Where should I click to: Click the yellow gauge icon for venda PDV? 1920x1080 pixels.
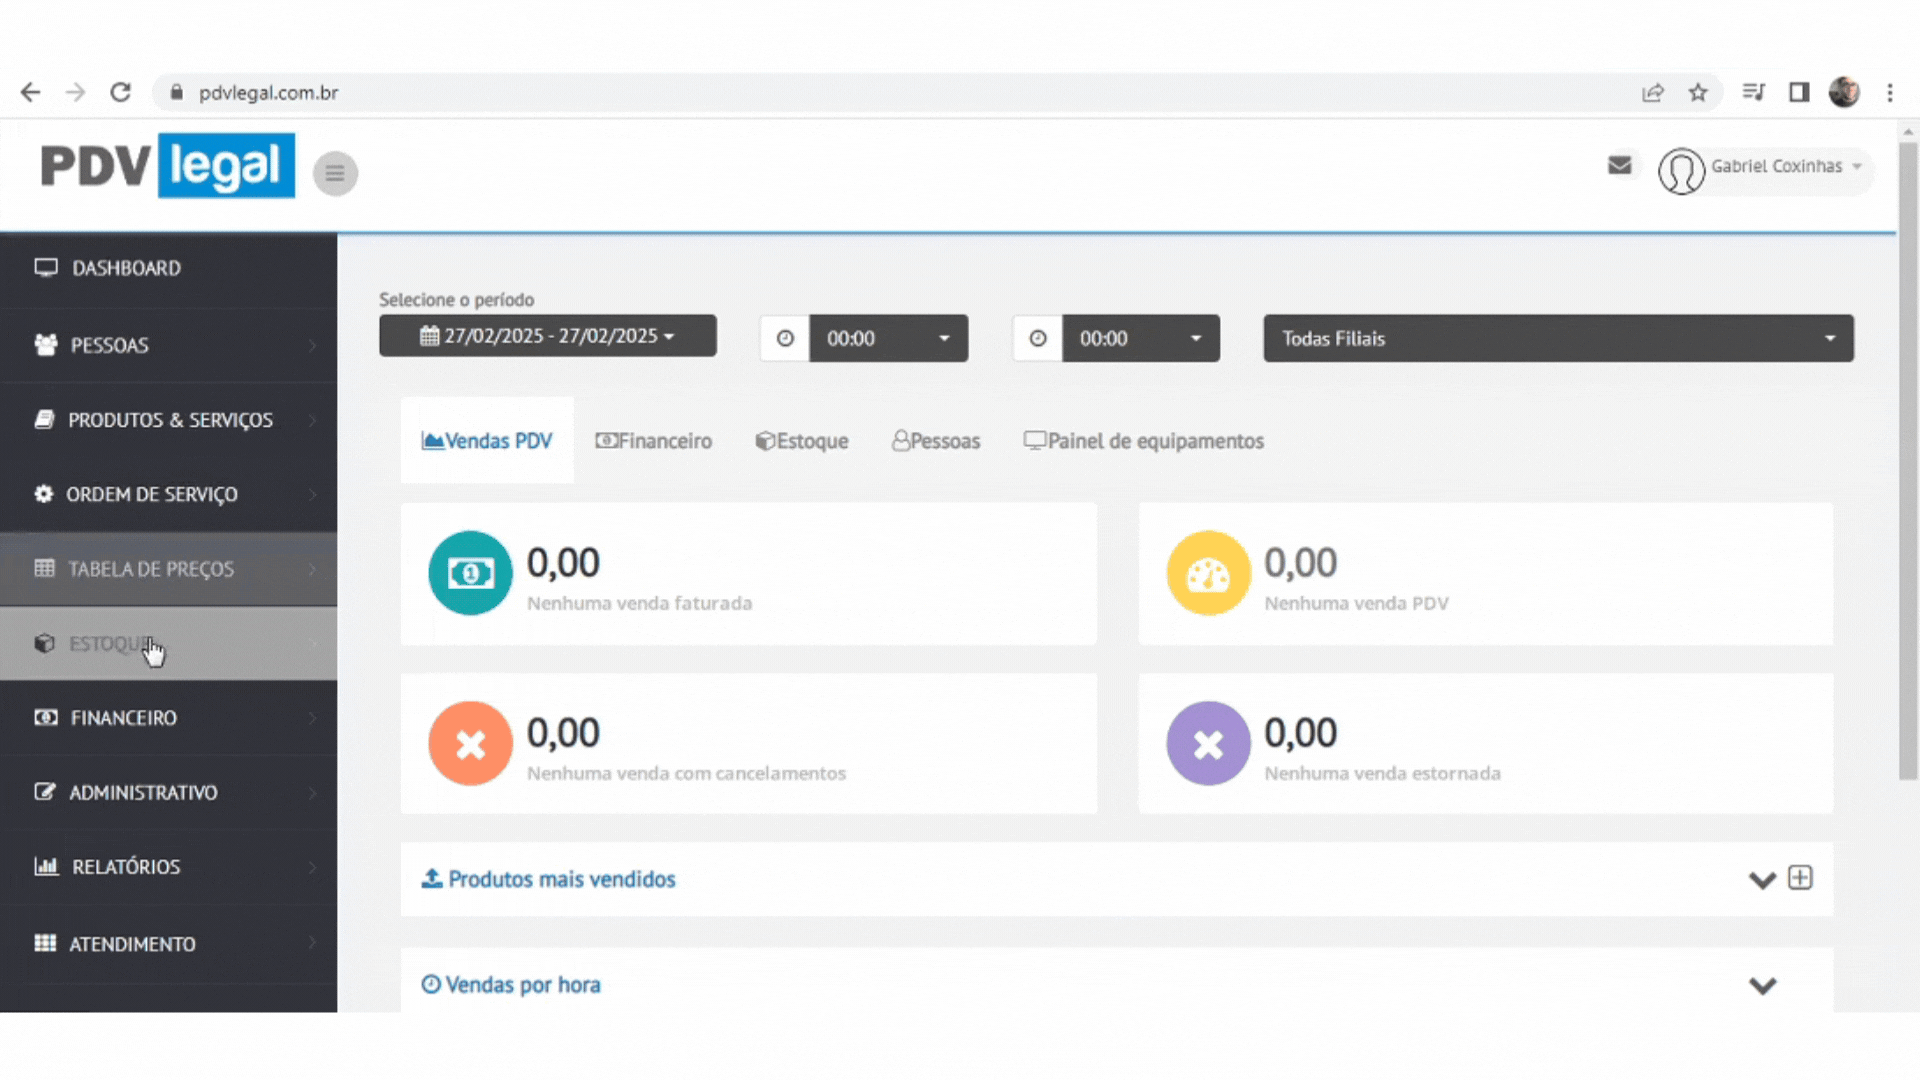(1208, 573)
